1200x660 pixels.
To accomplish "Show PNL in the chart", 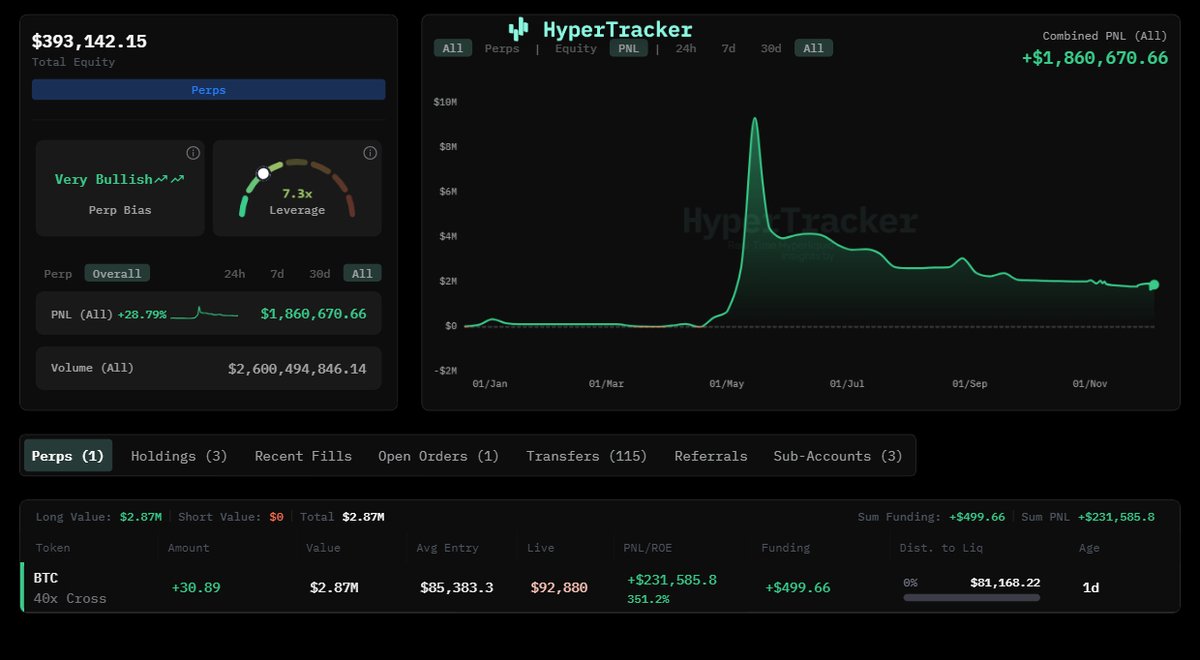I will (x=629, y=48).
